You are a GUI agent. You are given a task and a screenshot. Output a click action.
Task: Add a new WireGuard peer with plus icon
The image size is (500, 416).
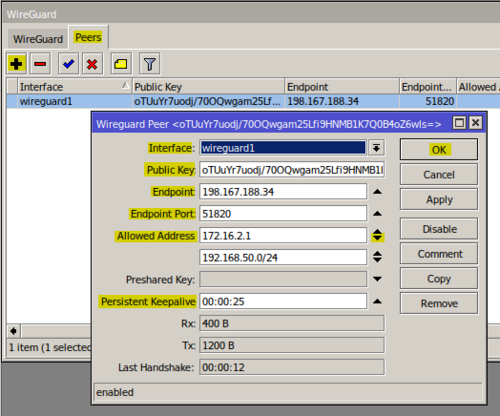[16, 64]
